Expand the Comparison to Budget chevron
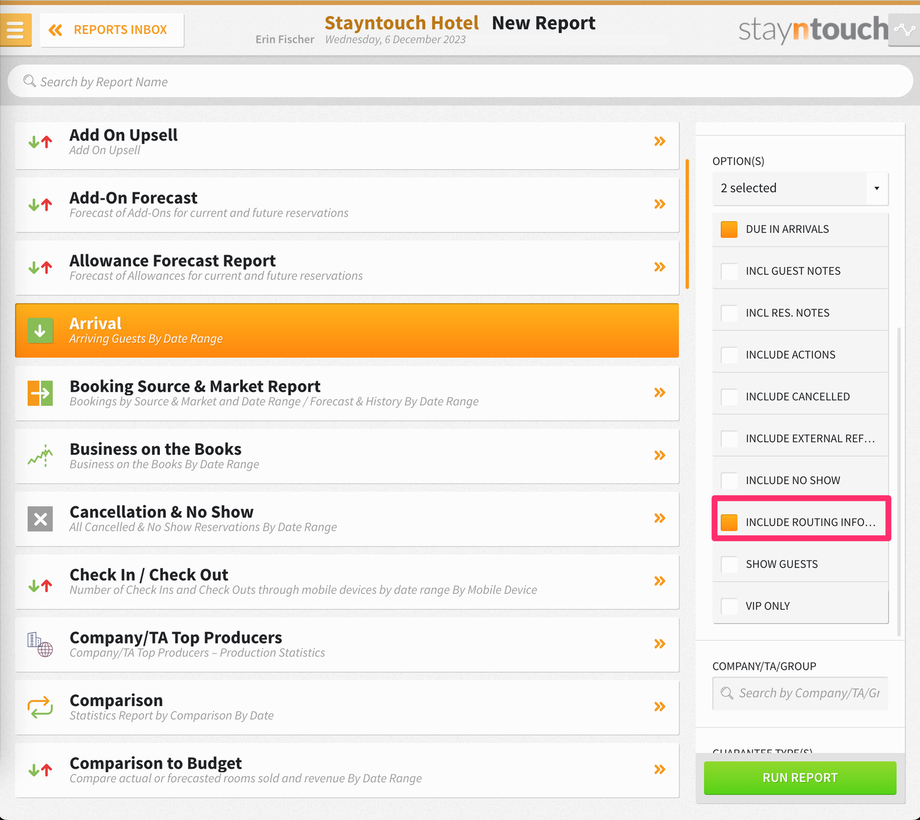This screenshot has height=820, width=920. tap(659, 769)
